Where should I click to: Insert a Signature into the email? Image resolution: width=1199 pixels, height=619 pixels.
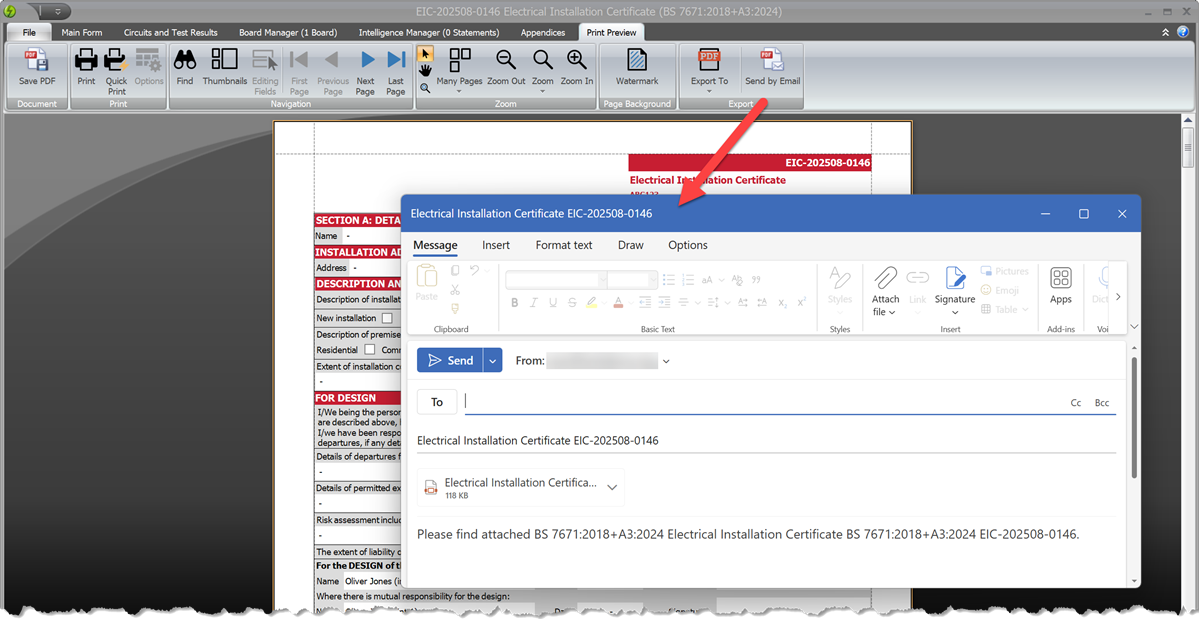[954, 290]
